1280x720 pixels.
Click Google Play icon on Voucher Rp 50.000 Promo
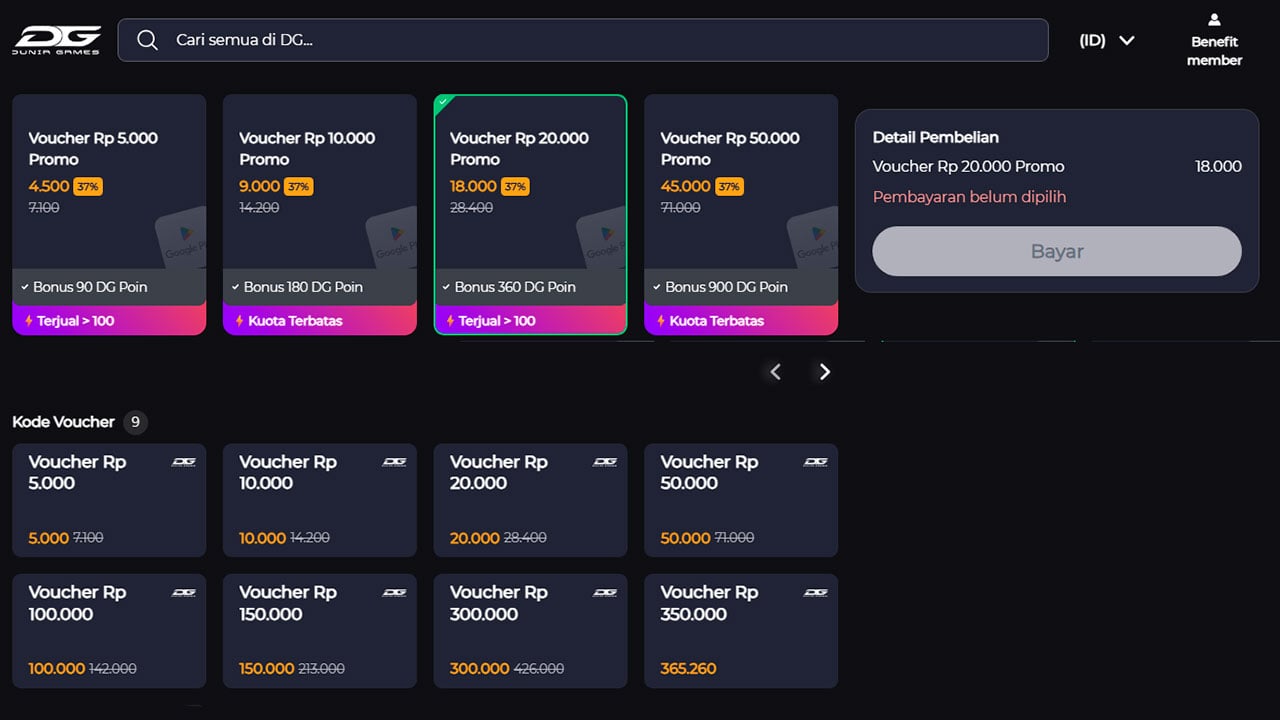[813, 238]
